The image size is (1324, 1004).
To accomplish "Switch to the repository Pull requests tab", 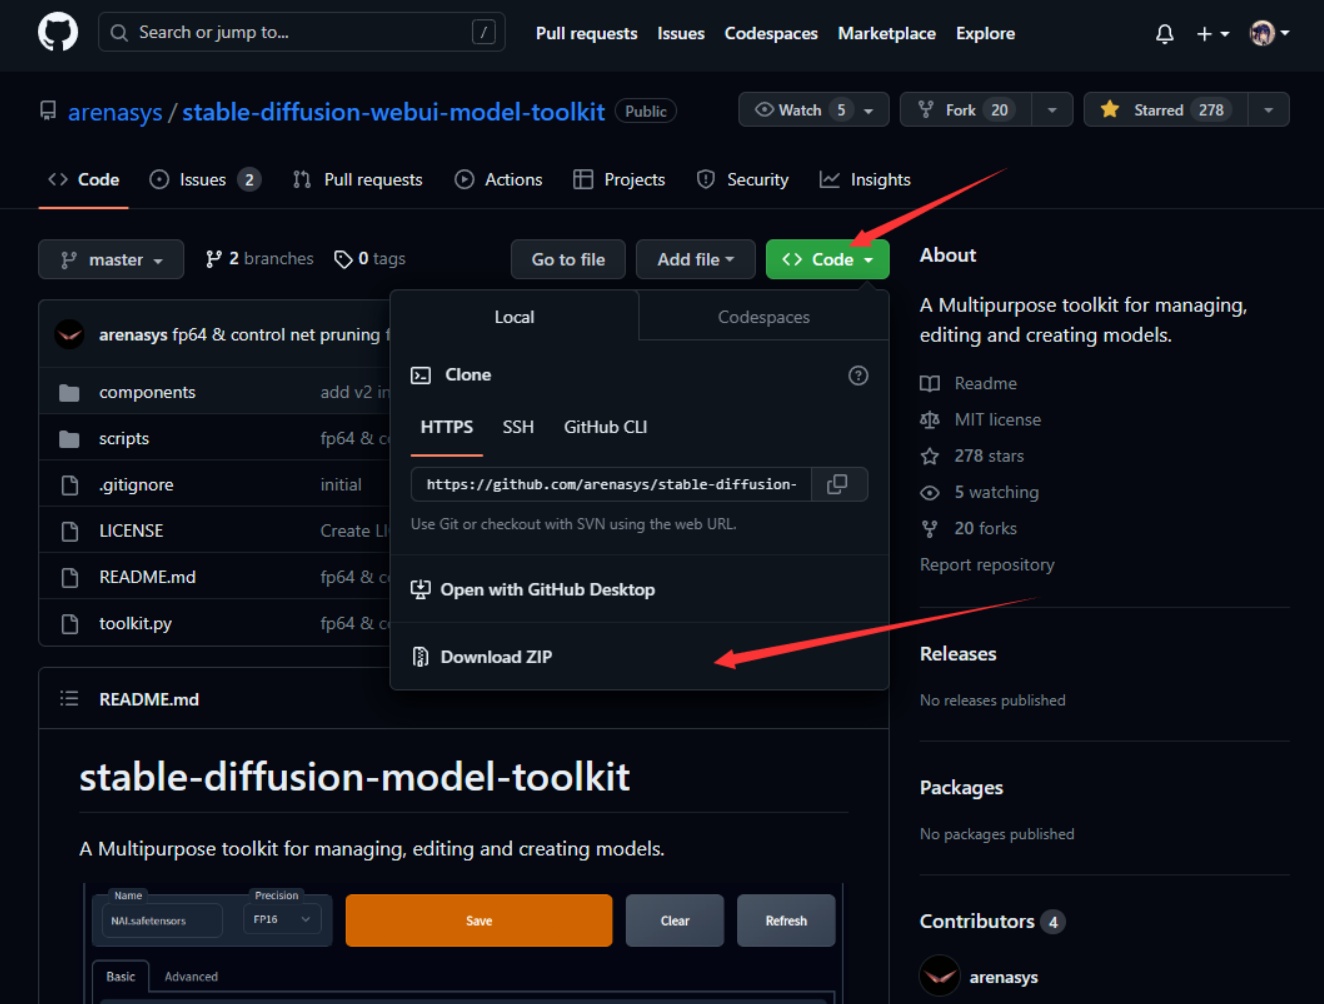I will tap(358, 179).
